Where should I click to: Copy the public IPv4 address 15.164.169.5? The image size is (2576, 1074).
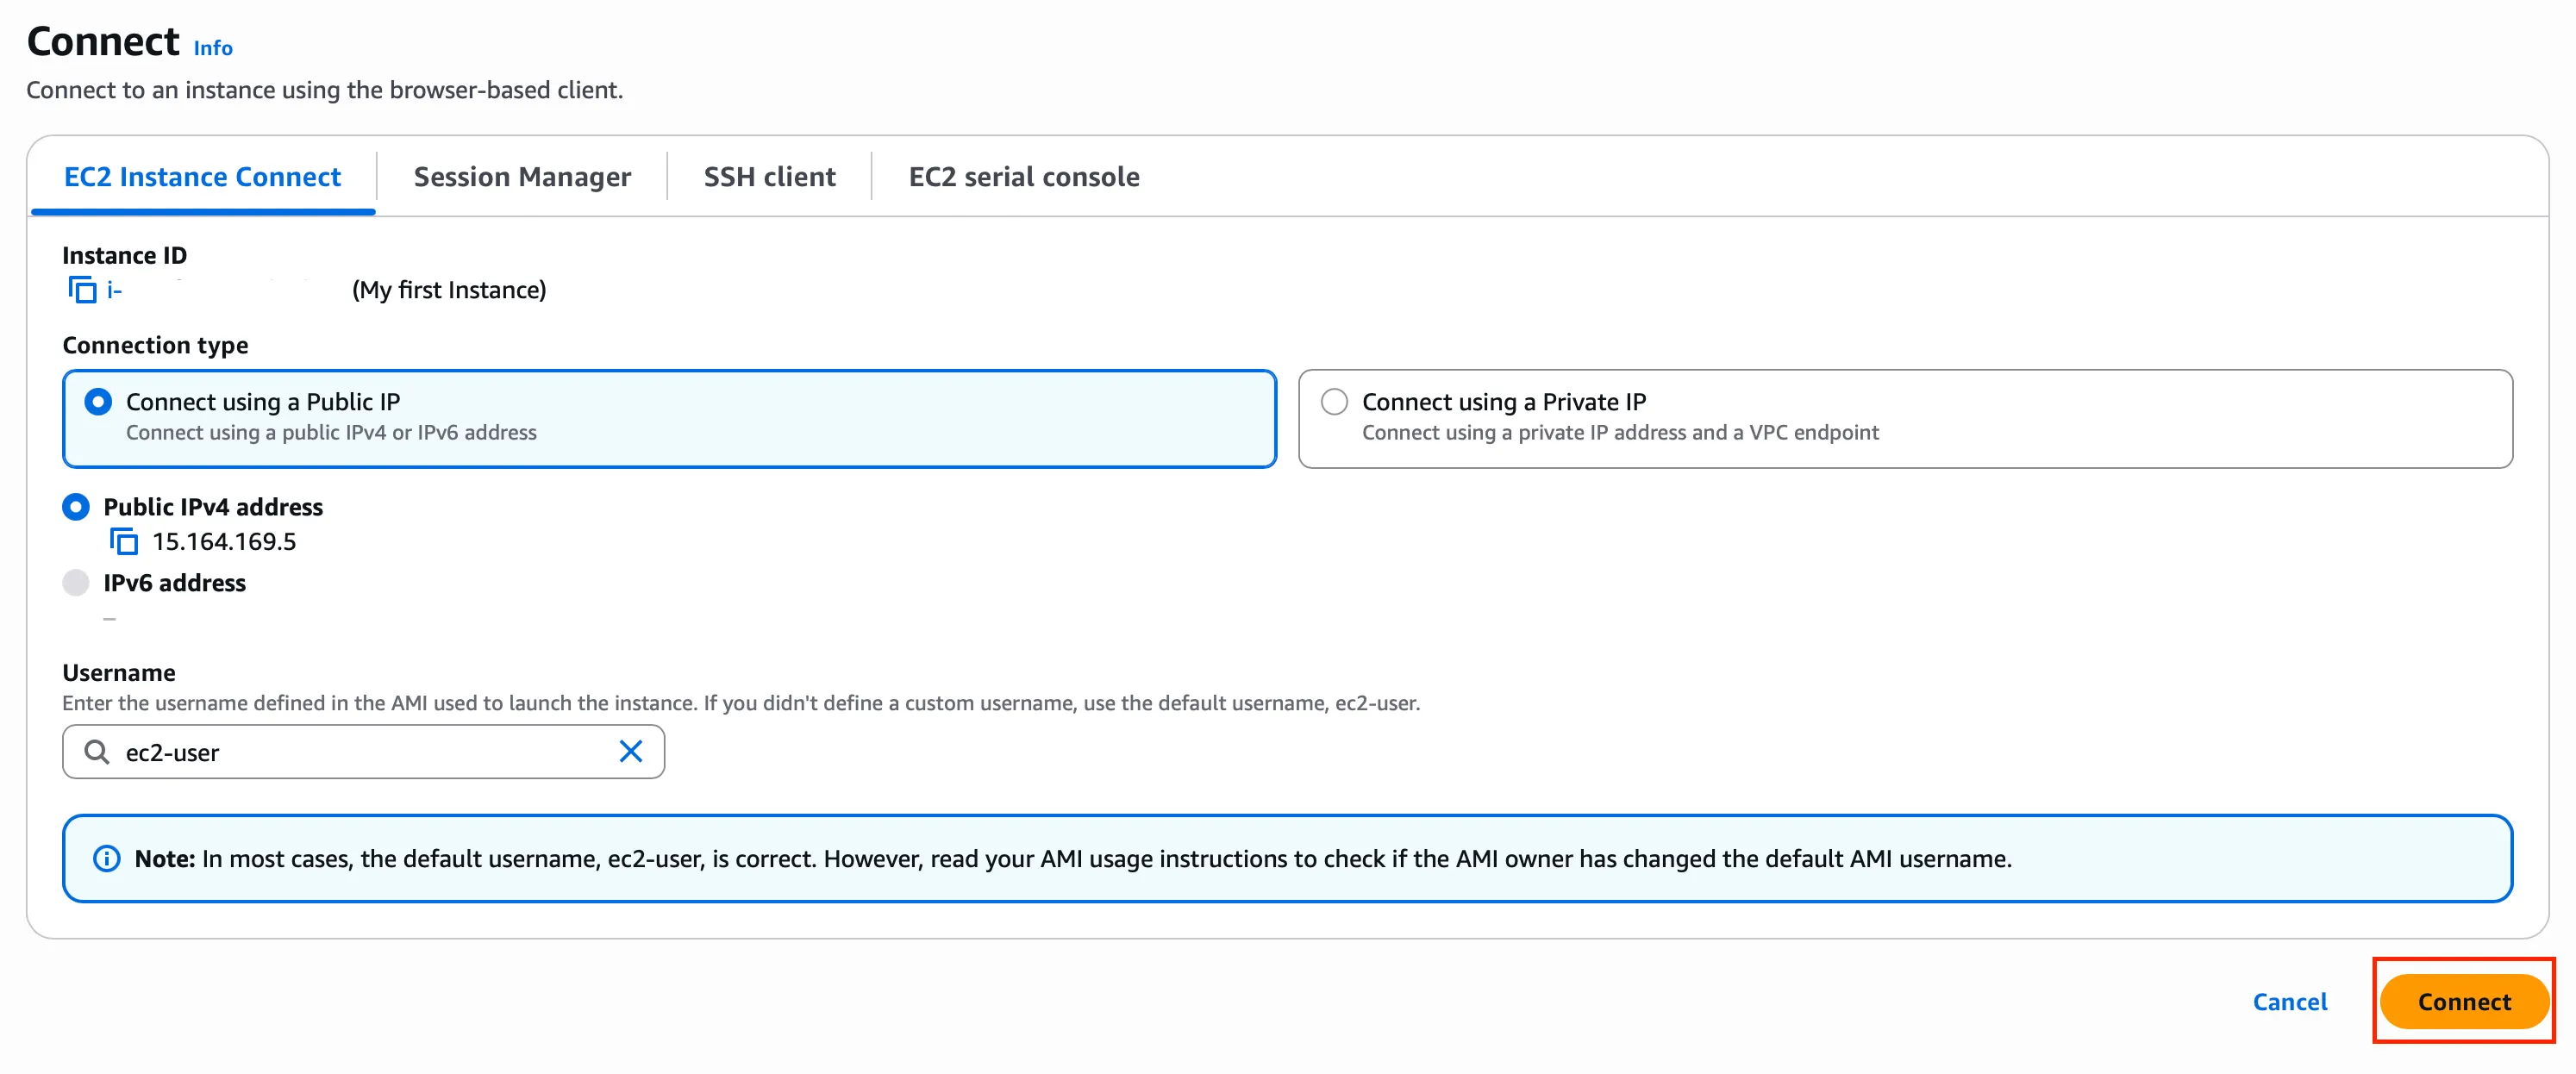coord(123,541)
